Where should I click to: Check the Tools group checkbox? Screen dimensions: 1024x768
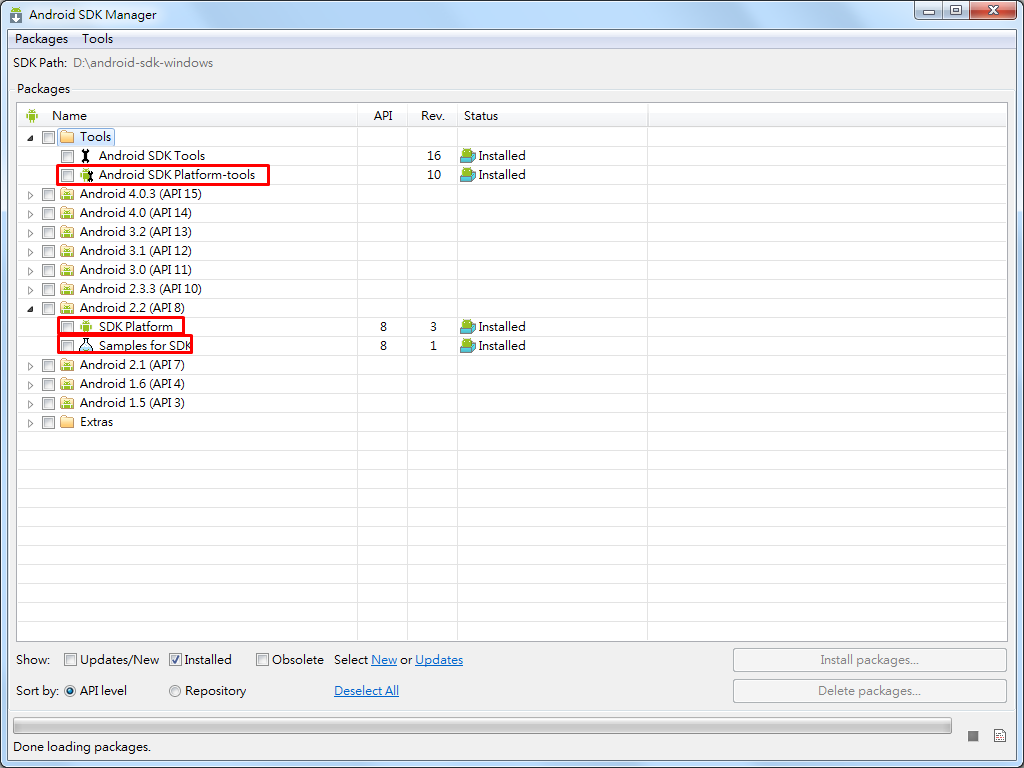tap(48, 138)
